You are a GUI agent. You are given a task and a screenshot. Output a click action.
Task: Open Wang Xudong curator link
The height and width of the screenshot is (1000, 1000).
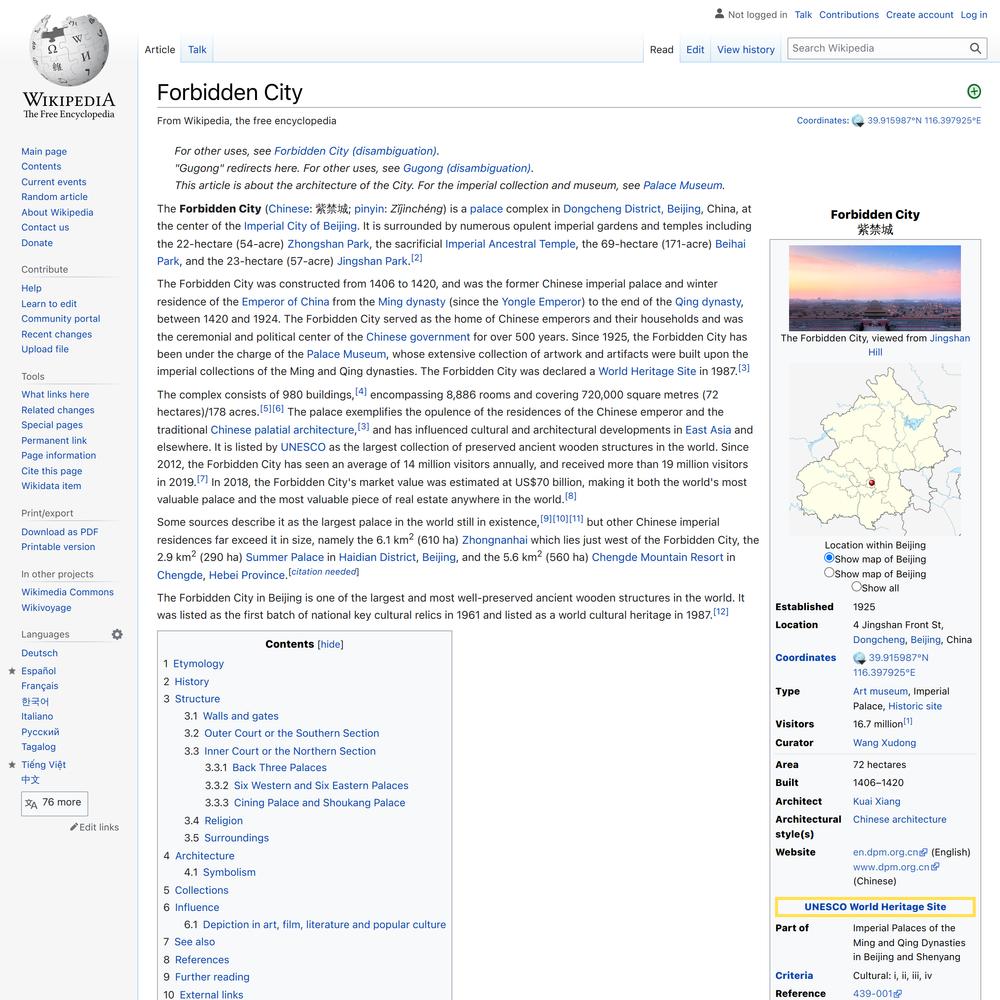[x=885, y=743]
